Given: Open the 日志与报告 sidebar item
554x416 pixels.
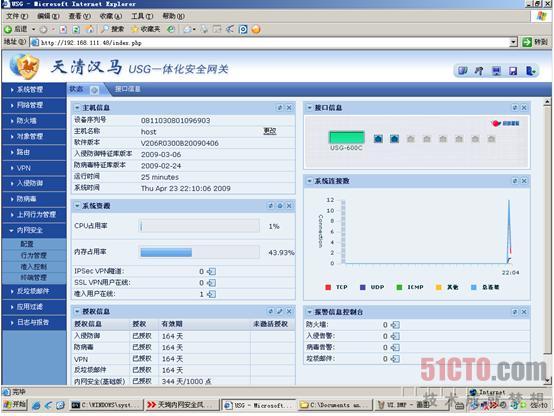Looking at the screenshot, I should pos(34,322).
